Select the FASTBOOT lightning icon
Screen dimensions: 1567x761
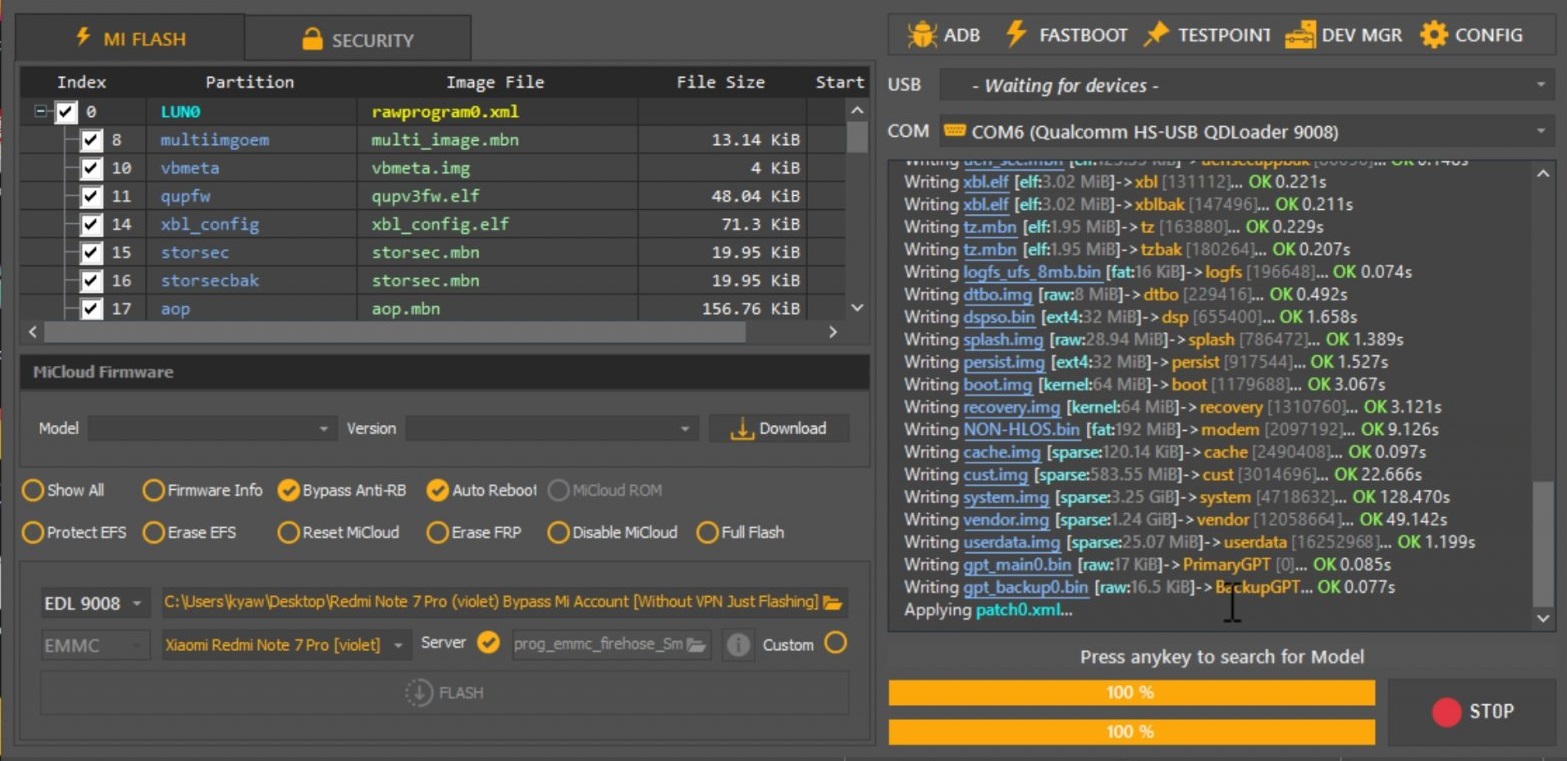click(x=1016, y=34)
